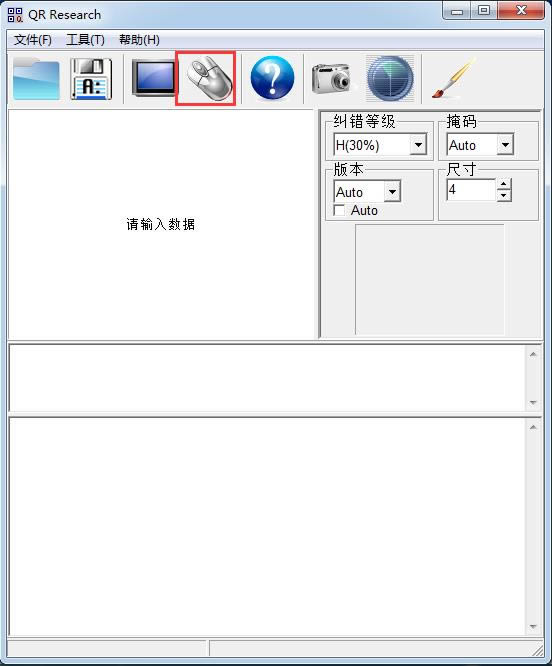This screenshot has height=666, width=552.
Task: Click the open folder icon in toolbar
Action: (36, 79)
